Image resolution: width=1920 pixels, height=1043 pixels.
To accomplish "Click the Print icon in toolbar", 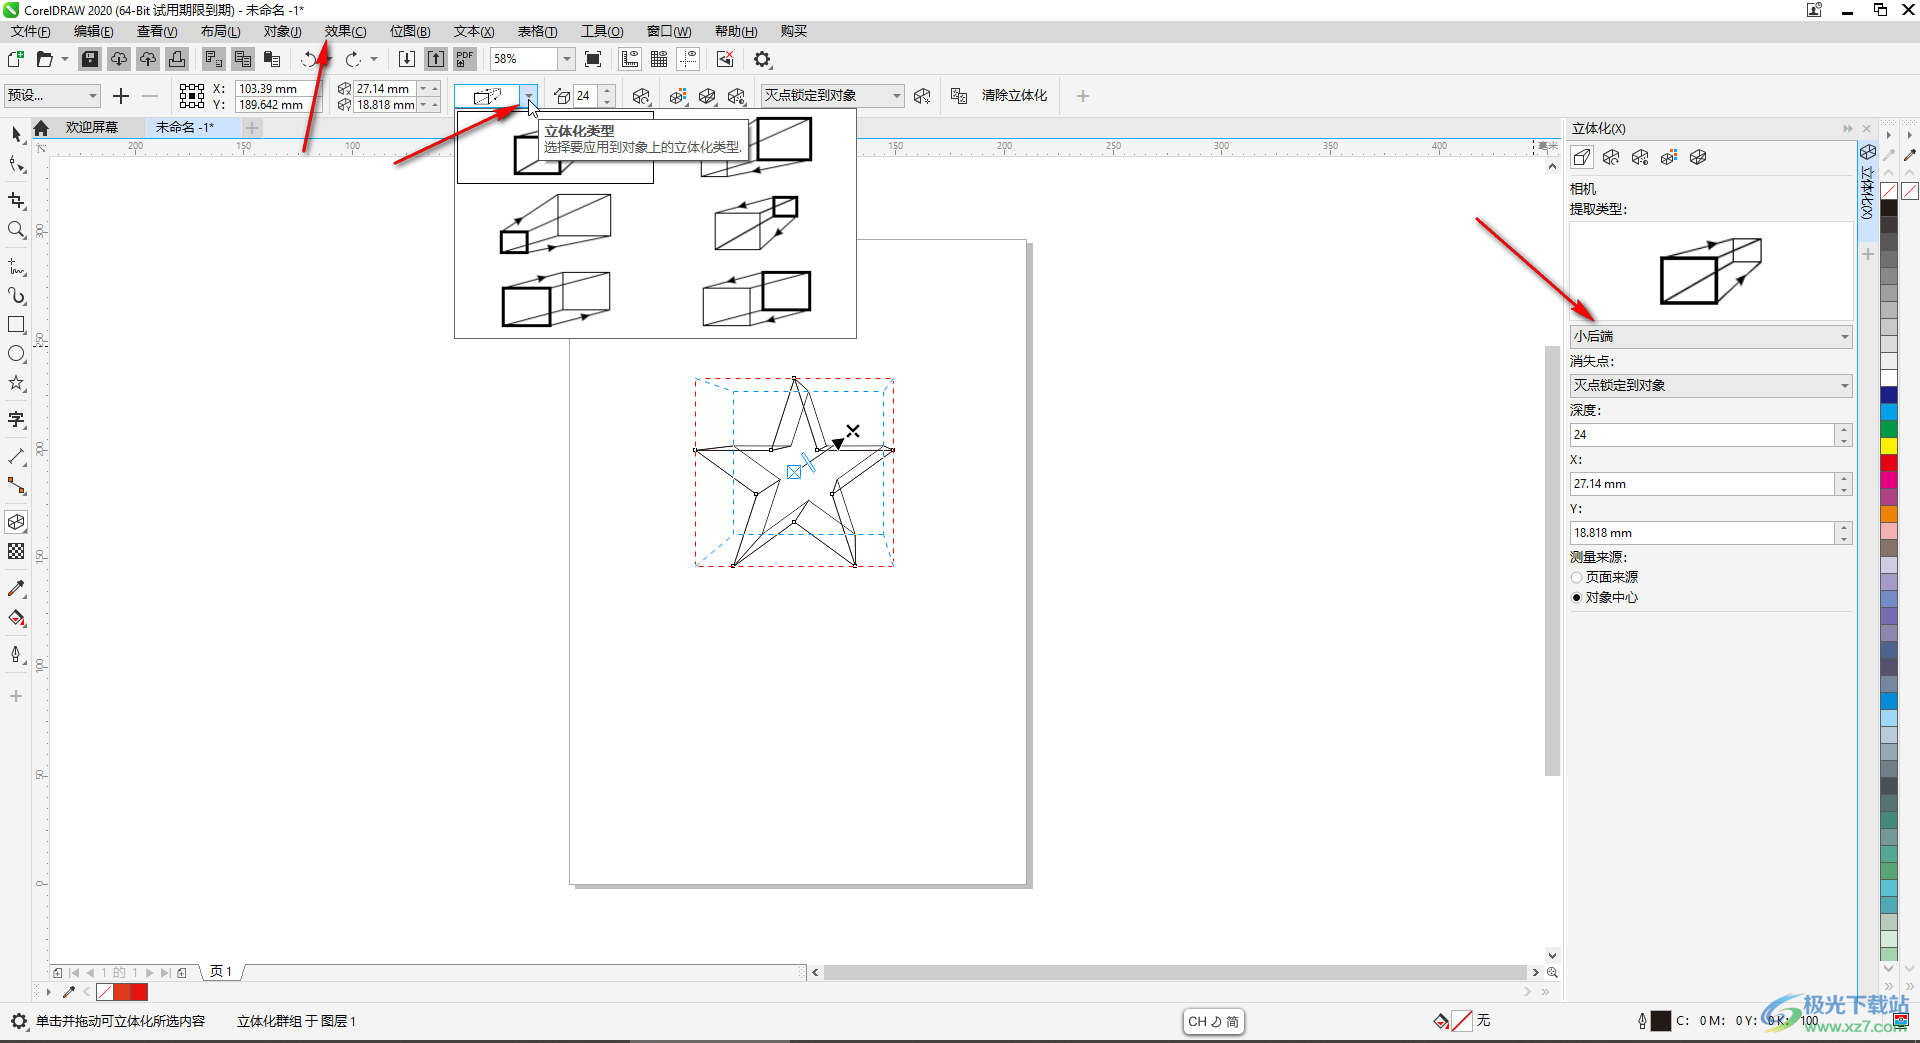I will pyautogui.click(x=177, y=59).
